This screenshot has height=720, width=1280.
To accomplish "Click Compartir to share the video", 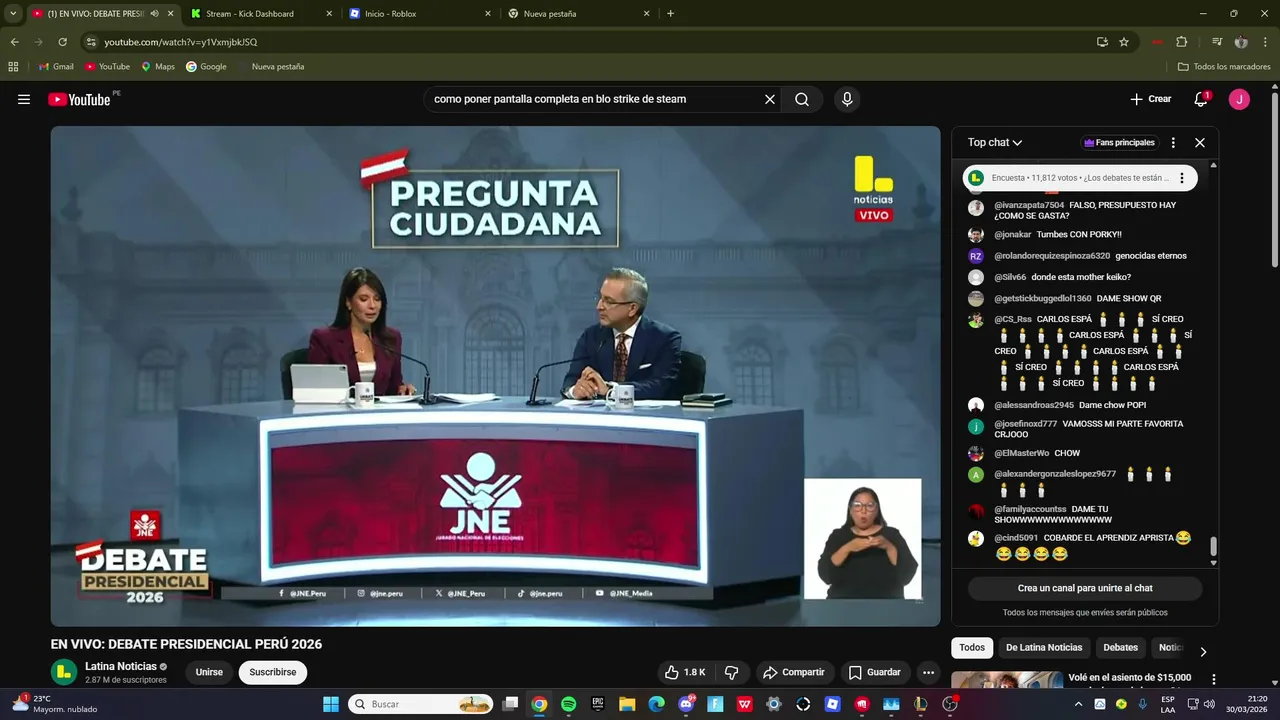I will pos(794,672).
